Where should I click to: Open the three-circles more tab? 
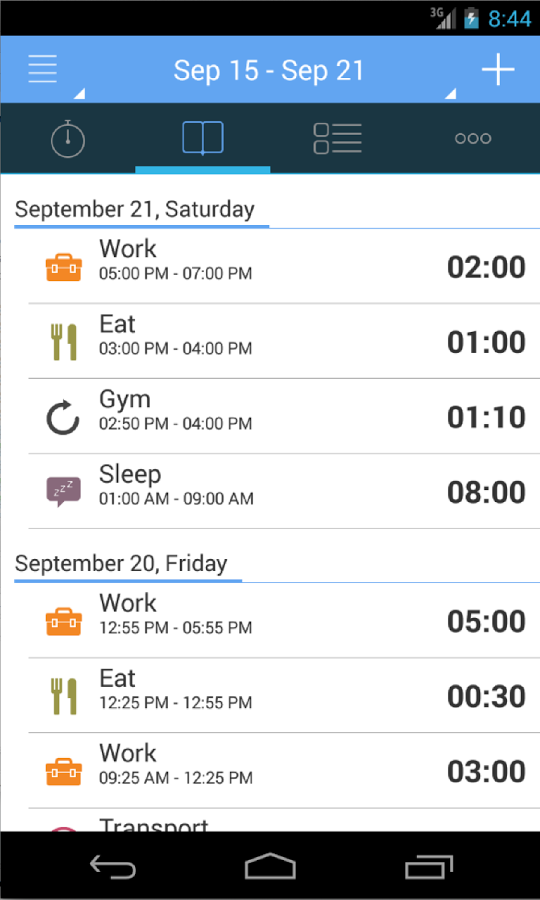click(x=473, y=138)
